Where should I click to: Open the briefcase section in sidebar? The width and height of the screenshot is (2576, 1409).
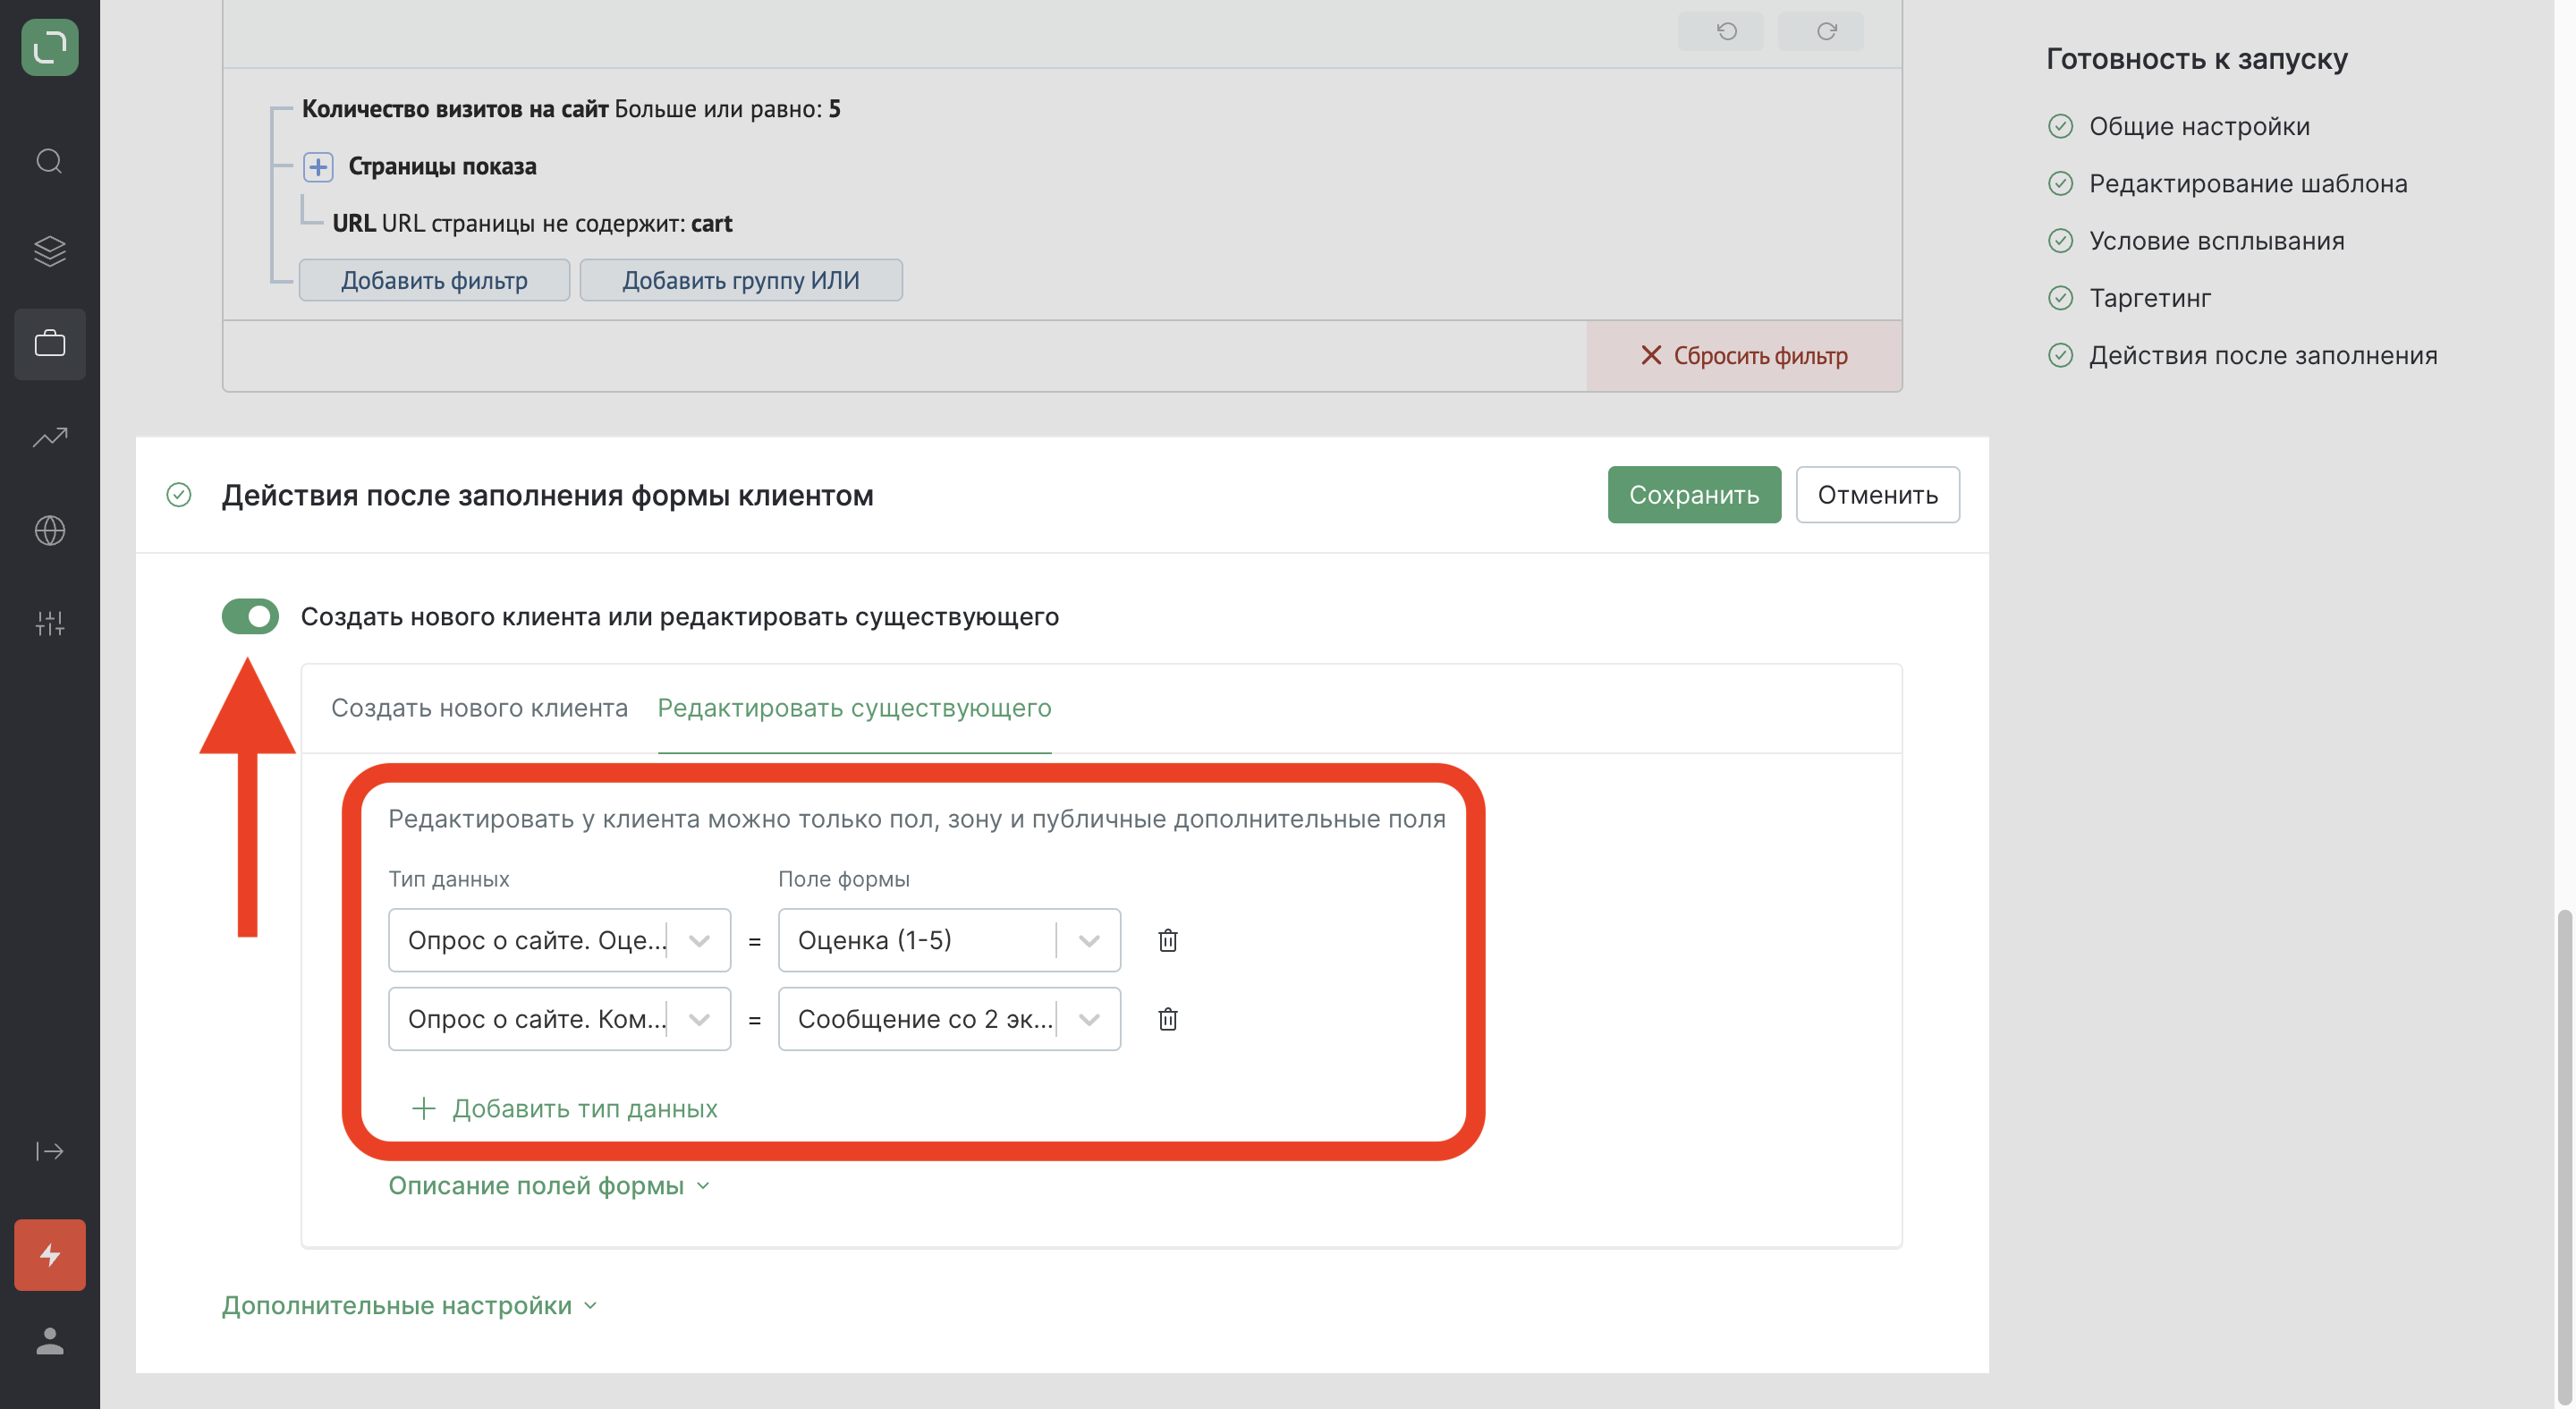(49, 344)
